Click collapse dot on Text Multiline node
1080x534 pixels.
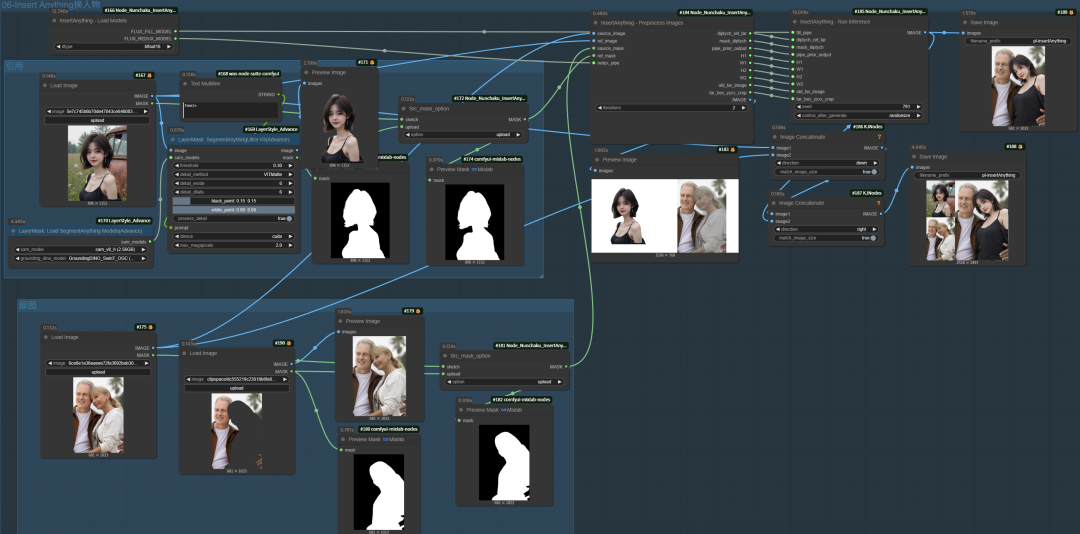click(185, 85)
